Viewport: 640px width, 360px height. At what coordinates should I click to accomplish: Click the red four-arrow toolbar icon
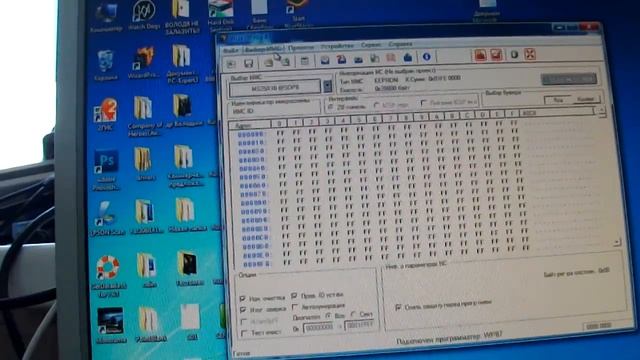click(x=530, y=53)
